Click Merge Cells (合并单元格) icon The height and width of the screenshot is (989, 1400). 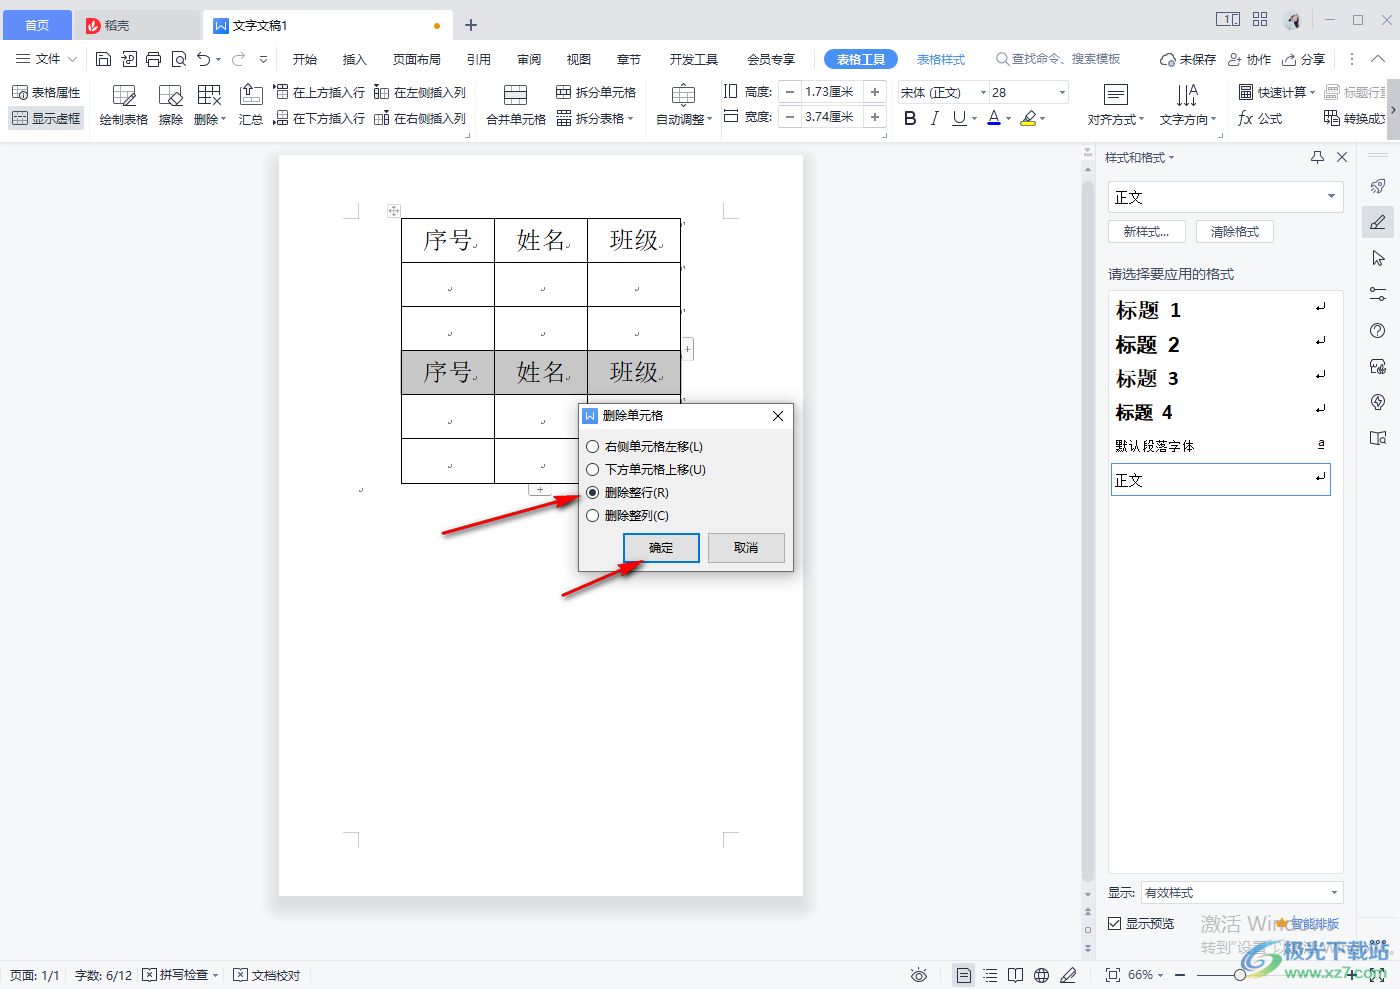[516, 105]
